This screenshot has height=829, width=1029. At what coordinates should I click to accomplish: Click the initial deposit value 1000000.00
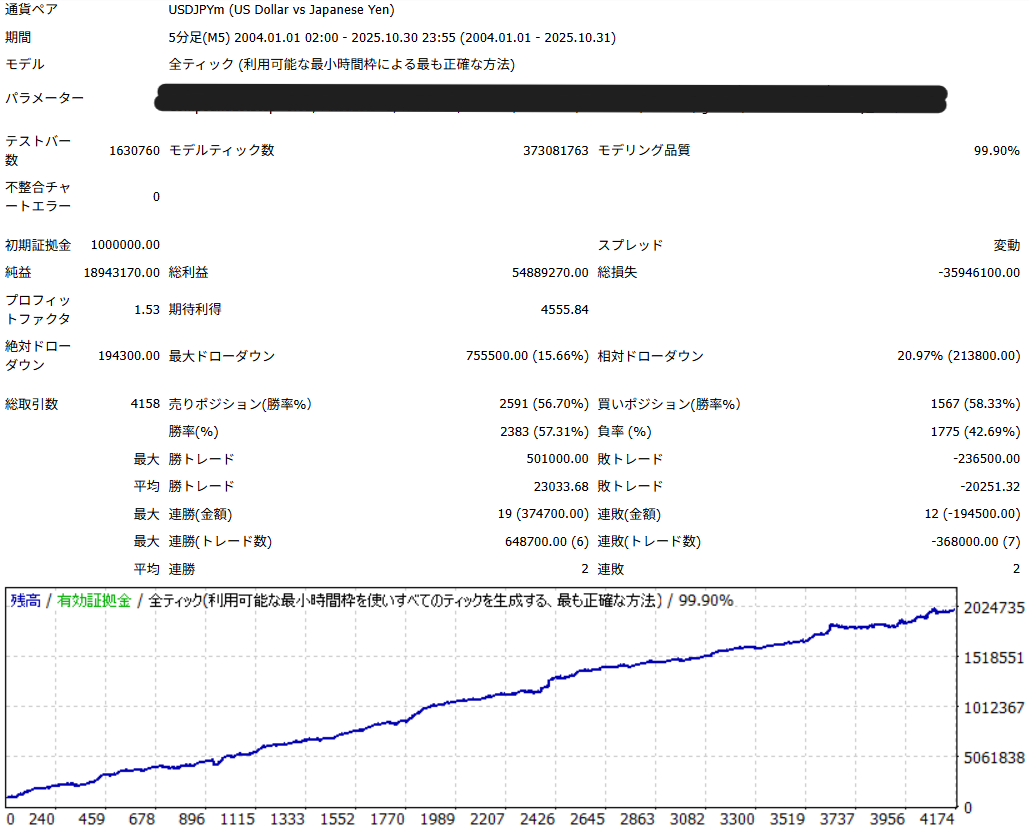coord(125,245)
